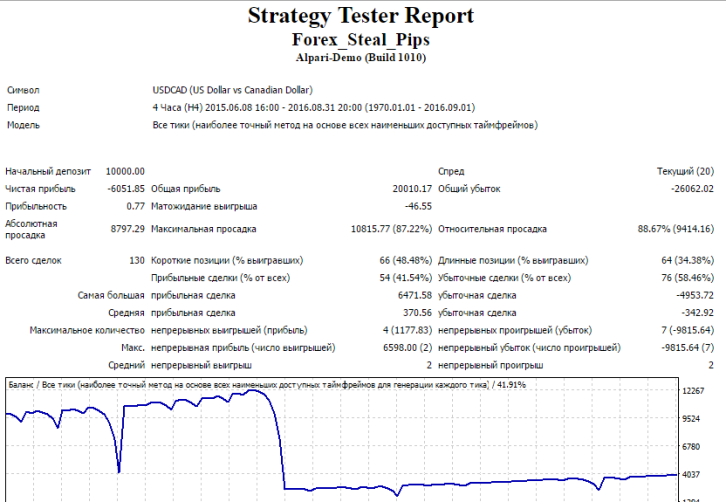The width and height of the screenshot is (726, 502).
Task: Select the initial deposit value 10000.00
Action: (125, 171)
